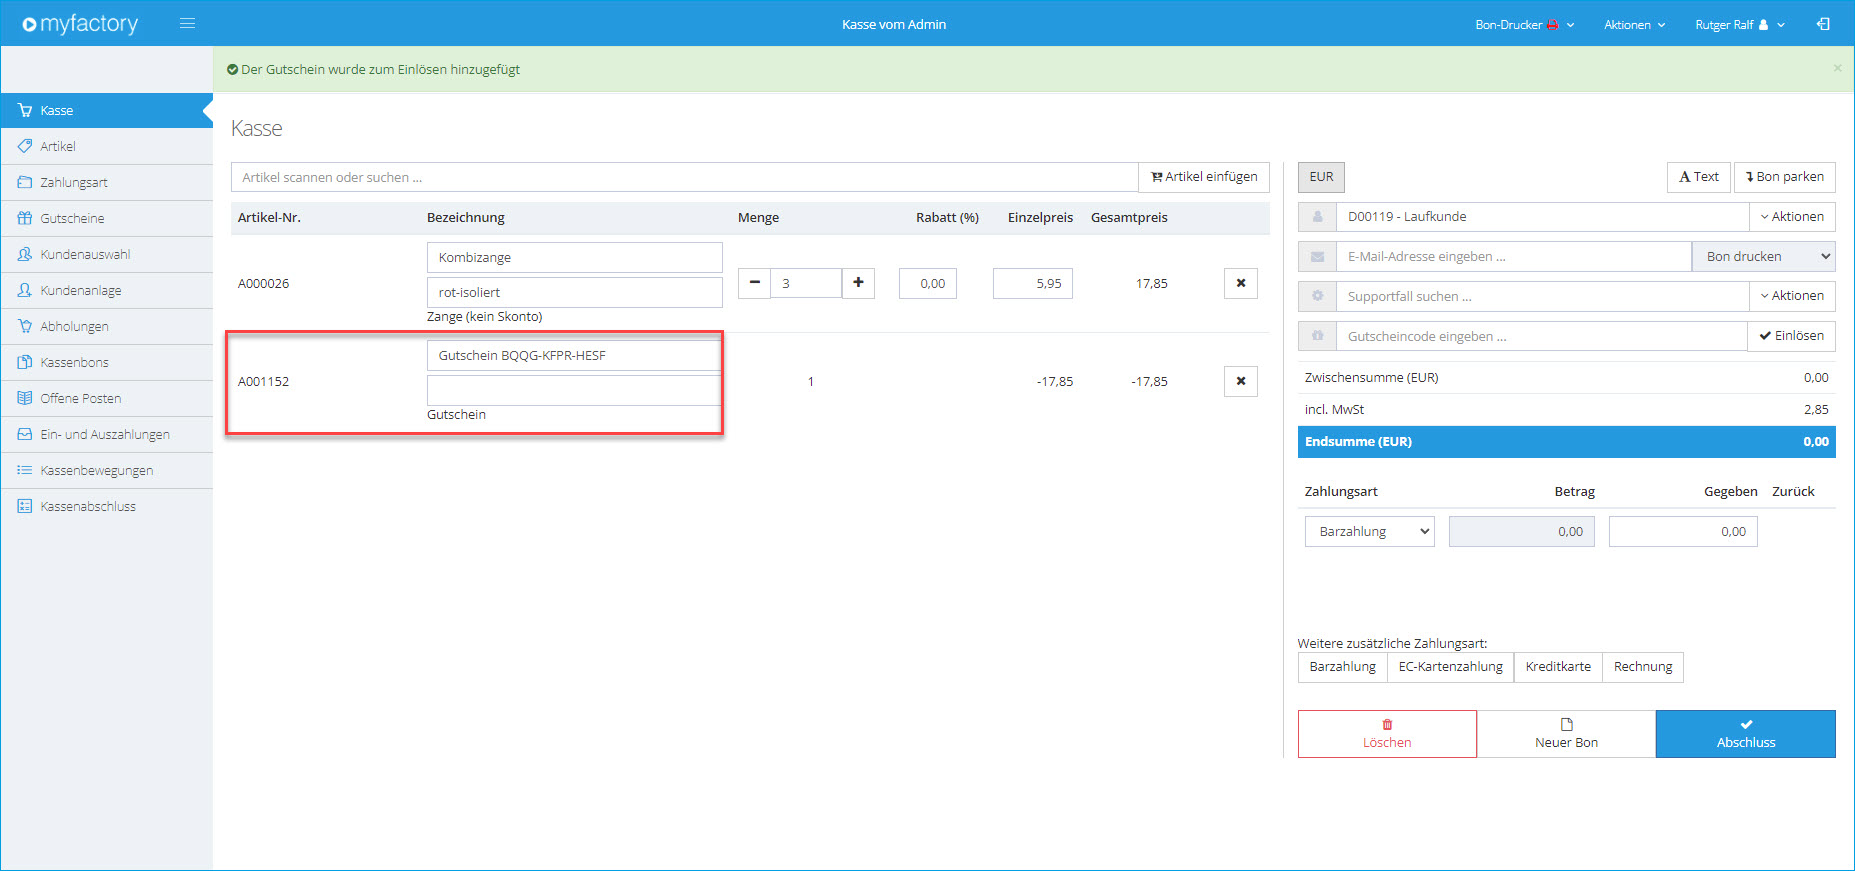Screen dimensions: 1855x871
Task: Open Artikel in the sidebar
Action: 106,146
